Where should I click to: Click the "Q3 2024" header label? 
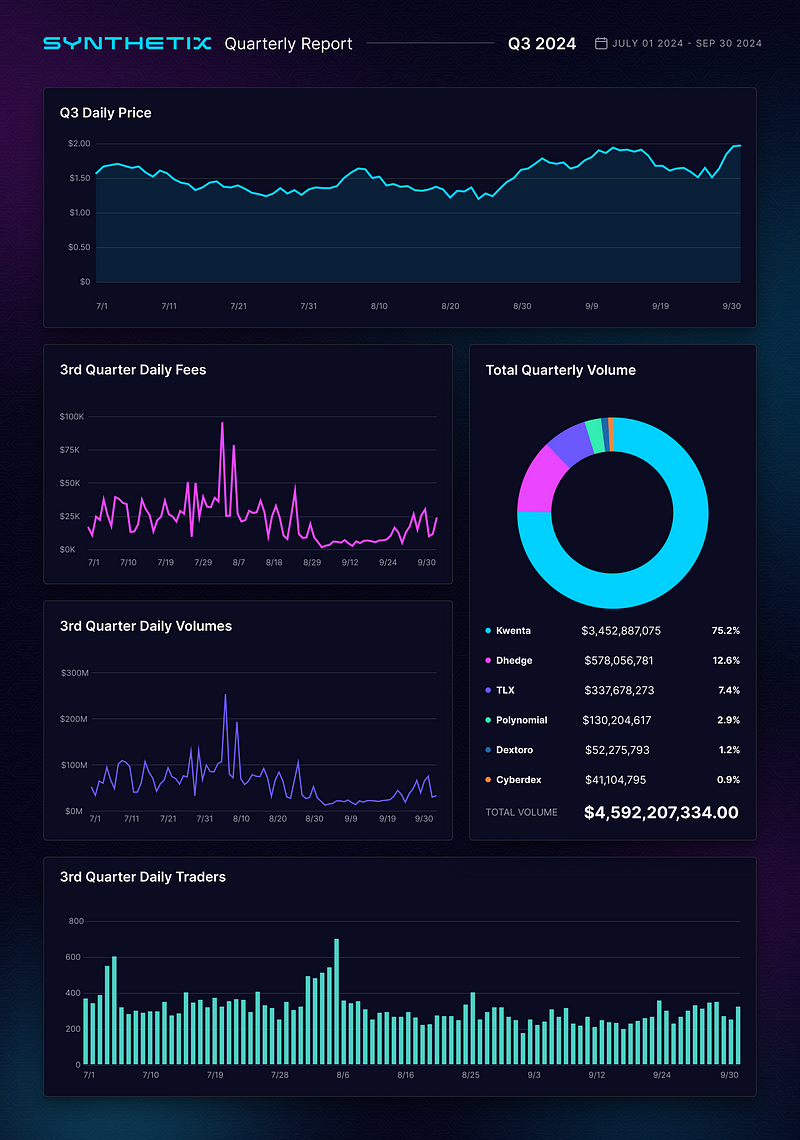(542, 44)
